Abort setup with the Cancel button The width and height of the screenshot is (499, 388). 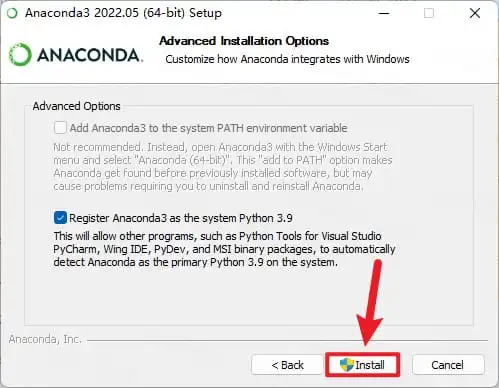coord(448,365)
